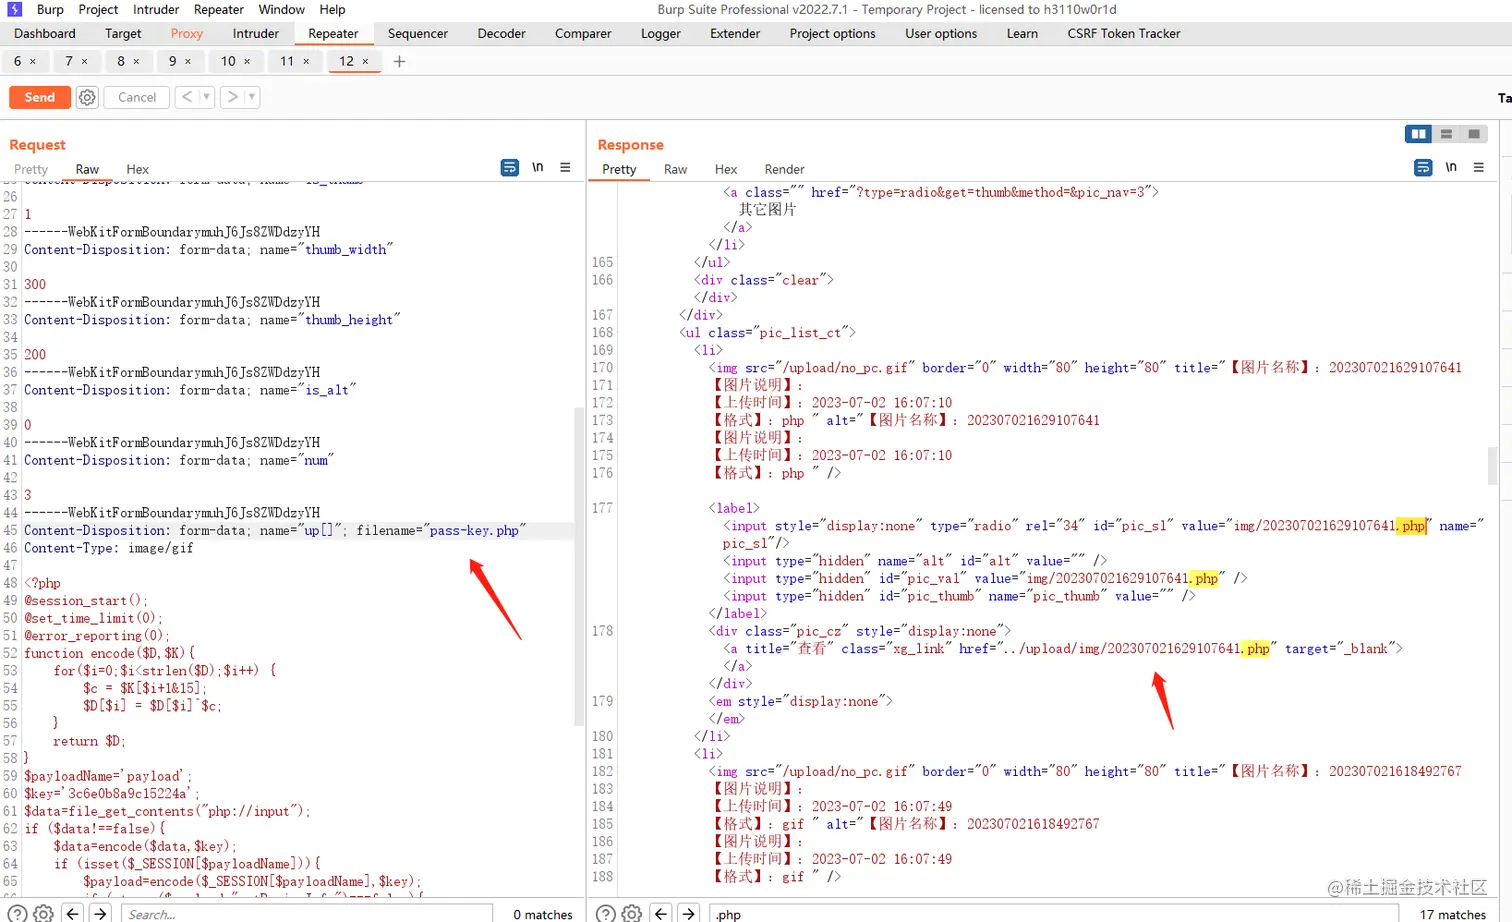Open the Help menu
Image resolution: width=1512 pixels, height=922 pixels.
[x=332, y=9]
